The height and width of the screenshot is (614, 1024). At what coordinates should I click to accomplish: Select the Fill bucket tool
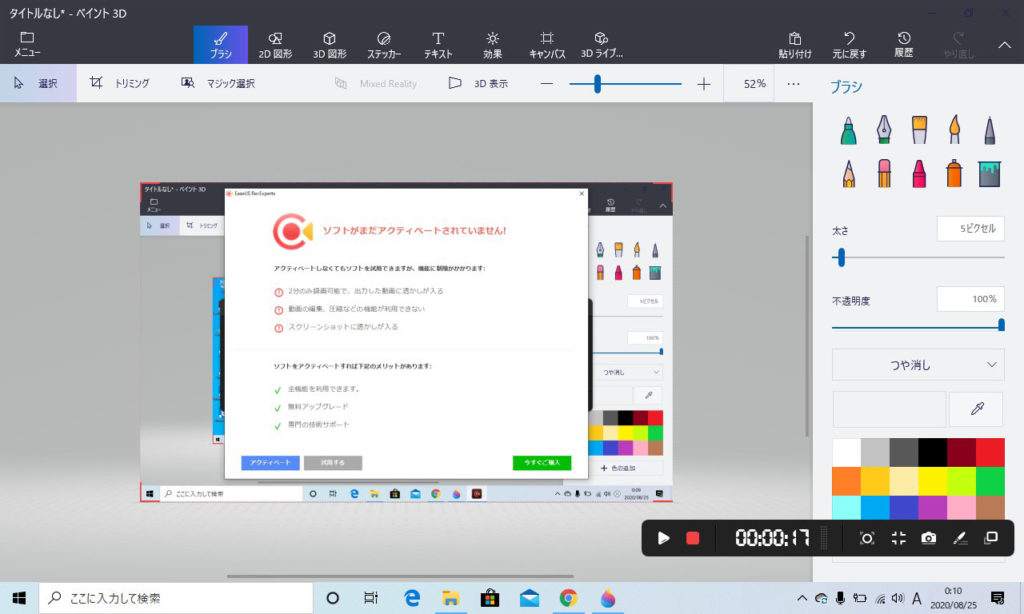(x=989, y=174)
